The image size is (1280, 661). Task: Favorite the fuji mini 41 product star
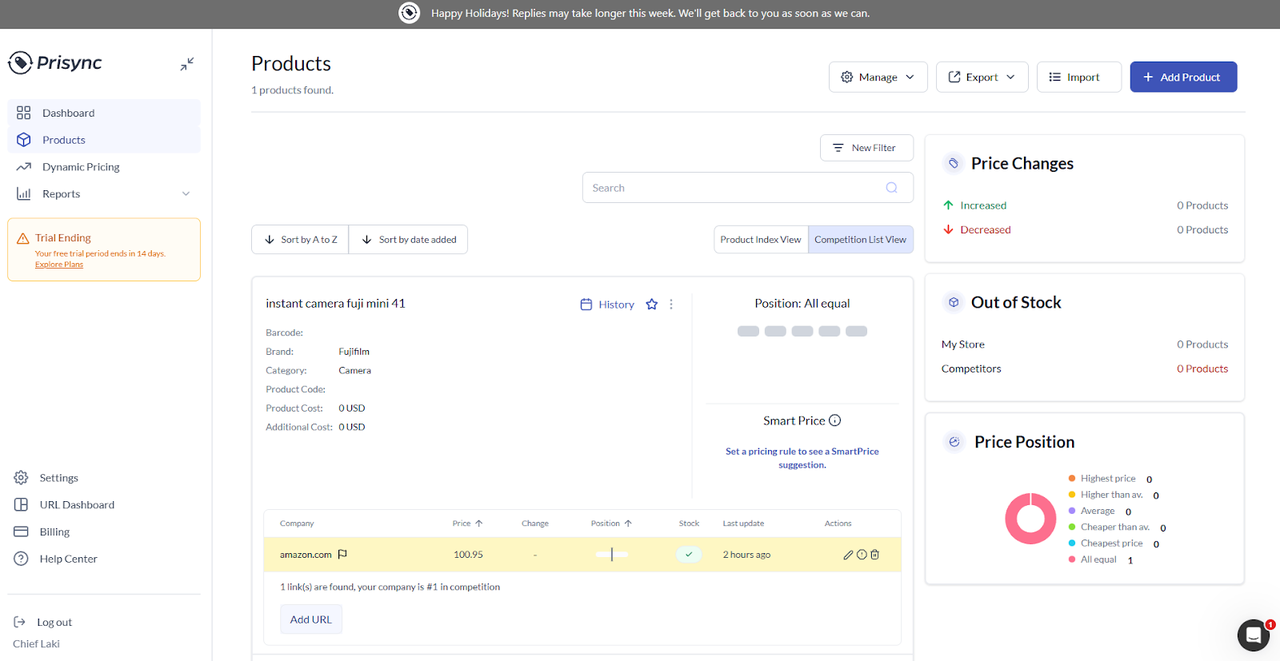click(x=651, y=304)
